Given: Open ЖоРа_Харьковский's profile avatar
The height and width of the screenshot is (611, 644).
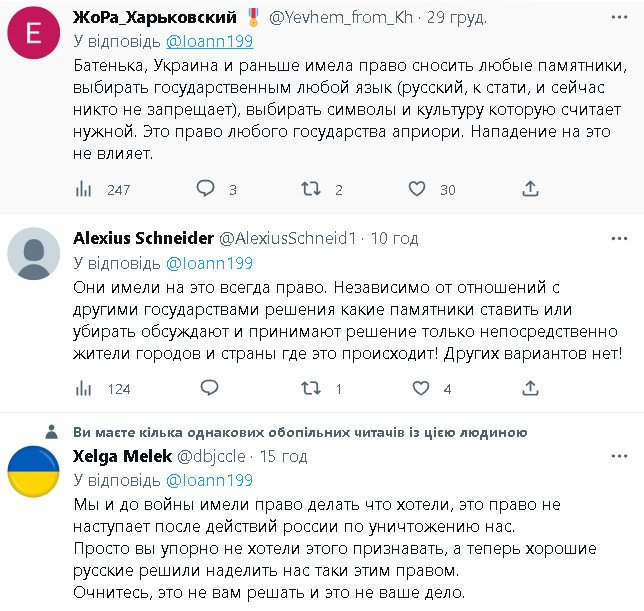Looking at the screenshot, I should [34, 35].
